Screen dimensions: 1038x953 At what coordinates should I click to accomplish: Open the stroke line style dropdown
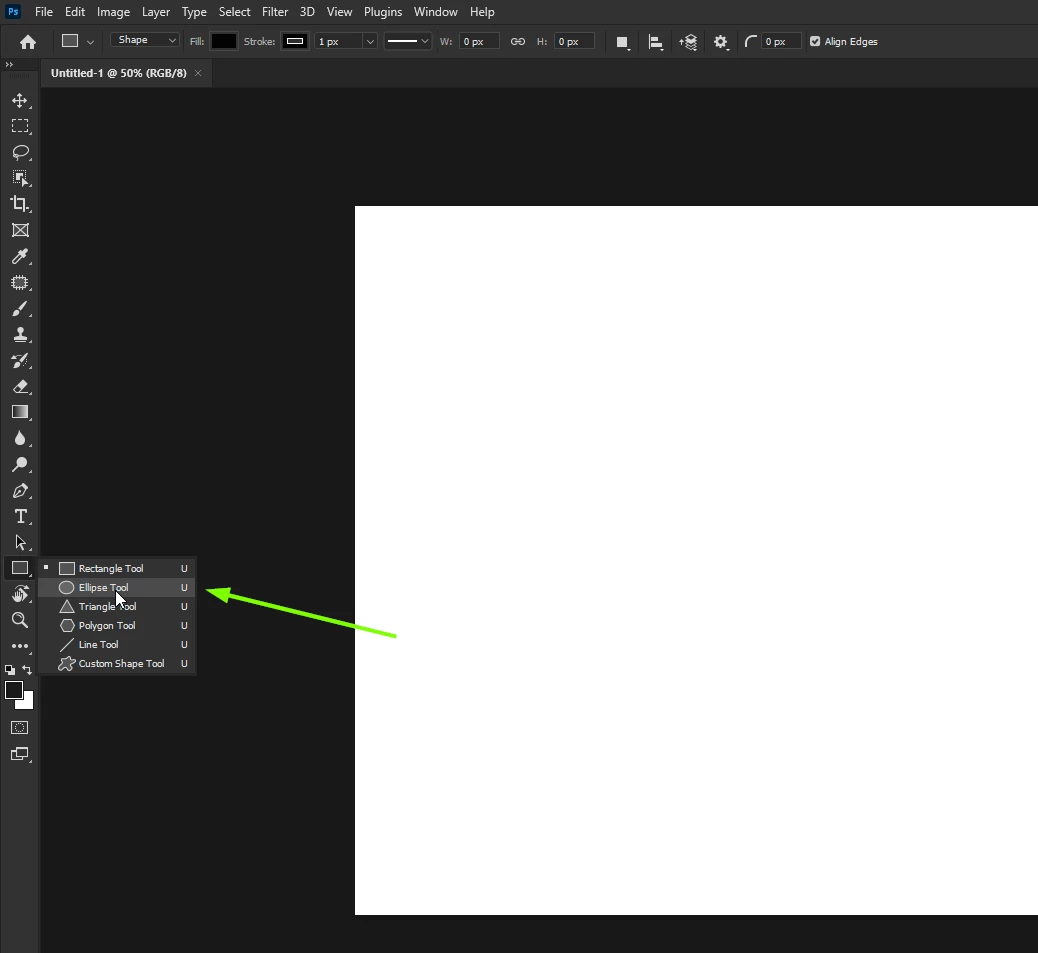click(x=407, y=41)
